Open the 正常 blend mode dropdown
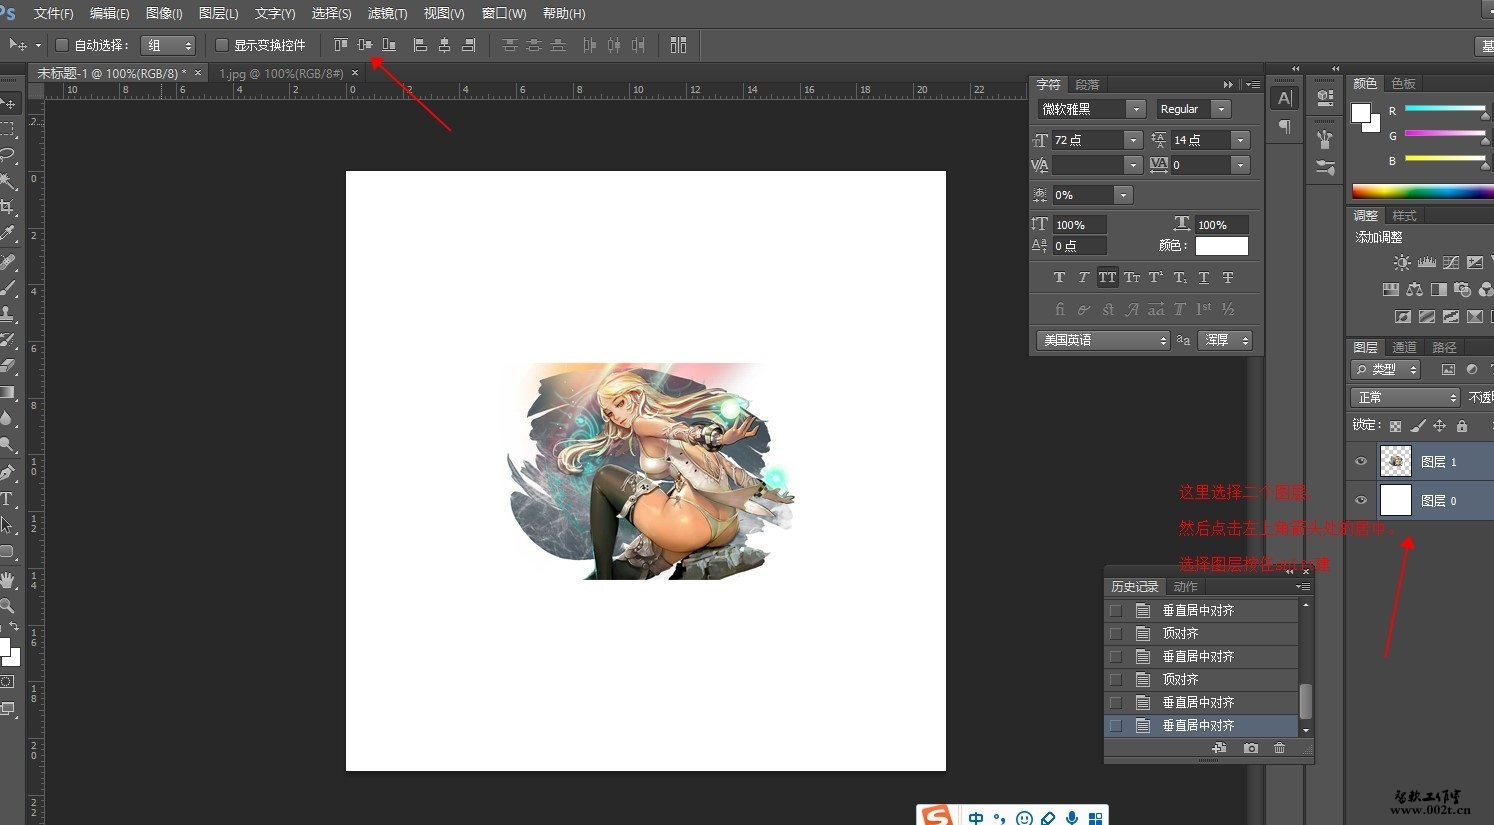 [x=1405, y=398]
